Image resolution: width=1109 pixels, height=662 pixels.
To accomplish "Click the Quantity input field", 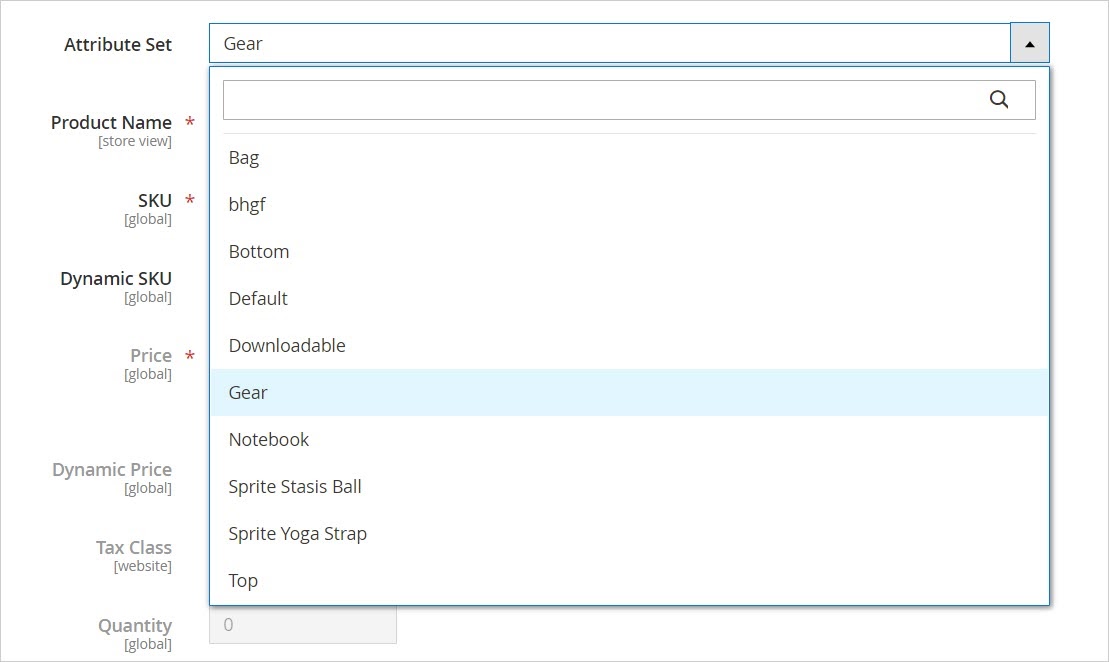I will click(302, 625).
